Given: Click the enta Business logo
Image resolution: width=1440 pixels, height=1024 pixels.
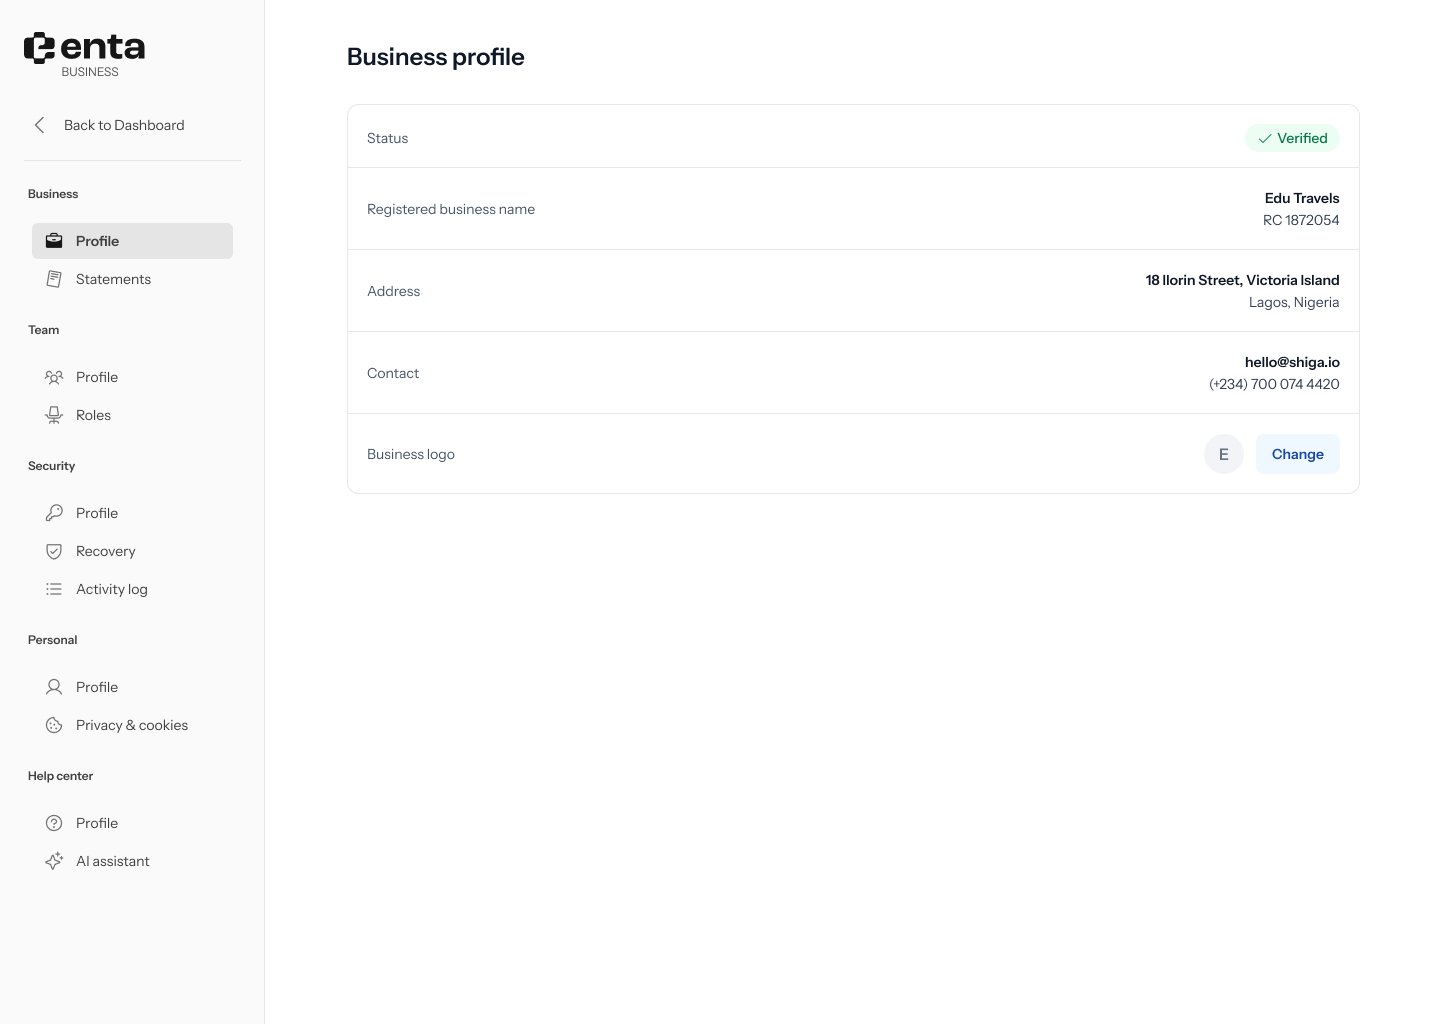Looking at the screenshot, I should (85, 54).
